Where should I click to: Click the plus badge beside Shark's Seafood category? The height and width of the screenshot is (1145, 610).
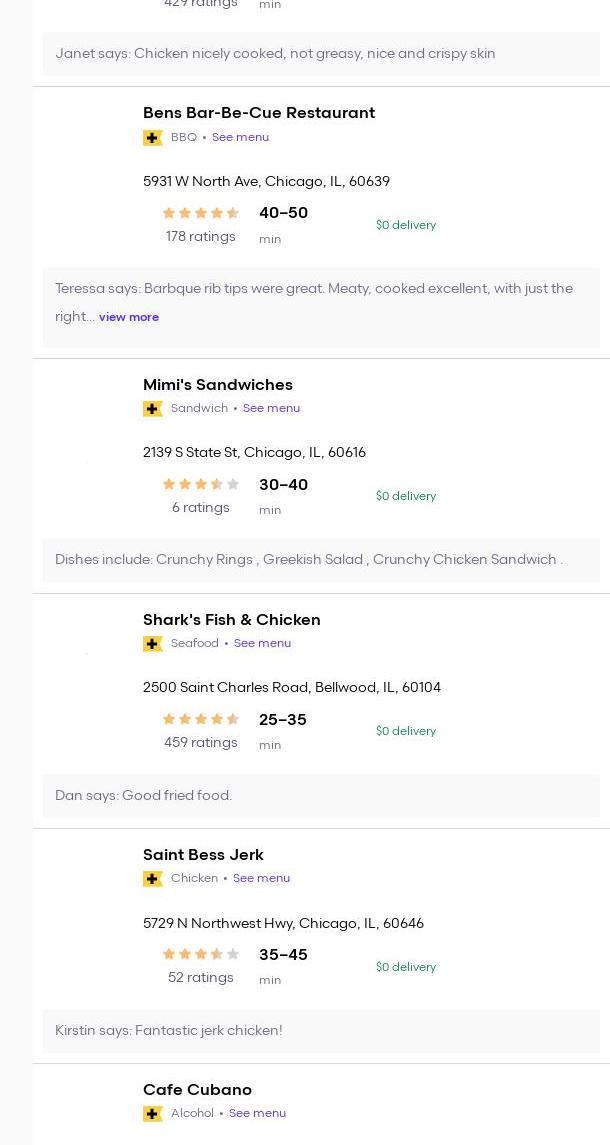point(153,644)
